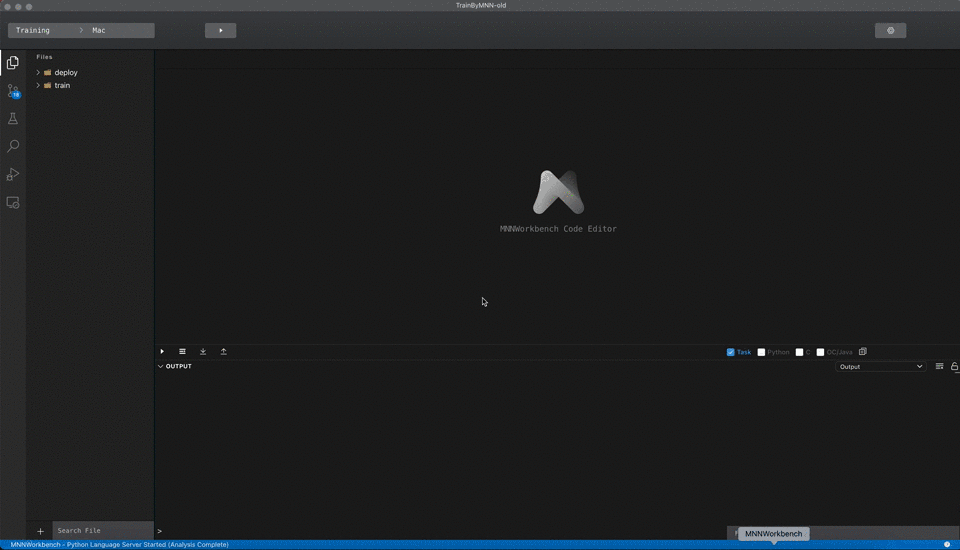960x550 pixels.
Task: Click the terminal prompt input line
Action: [441, 531]
